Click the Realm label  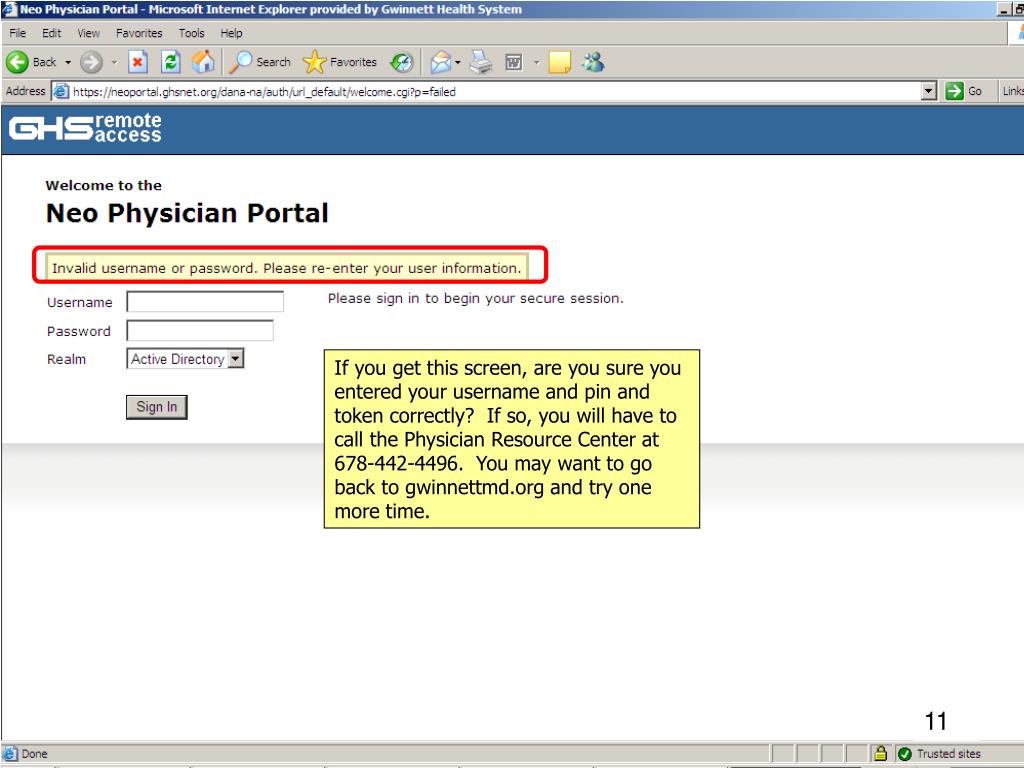click(x=67, y=359)
